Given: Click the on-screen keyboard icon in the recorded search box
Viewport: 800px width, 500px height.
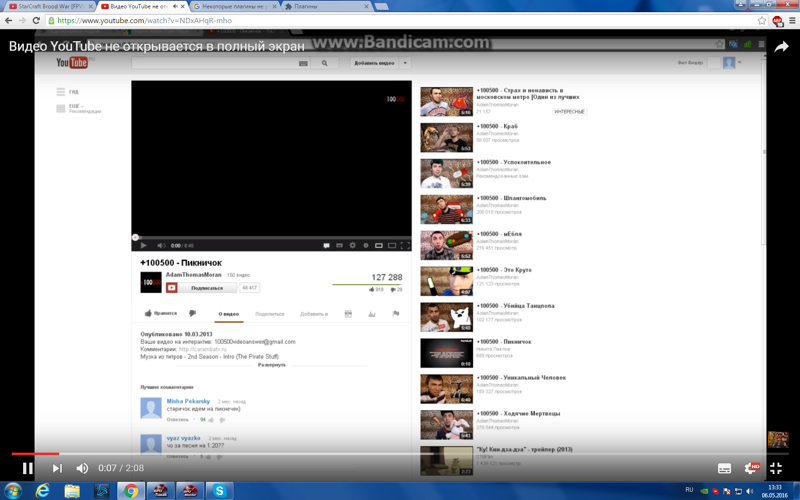Looking at the screenshot, I should (x=303, y=63).
